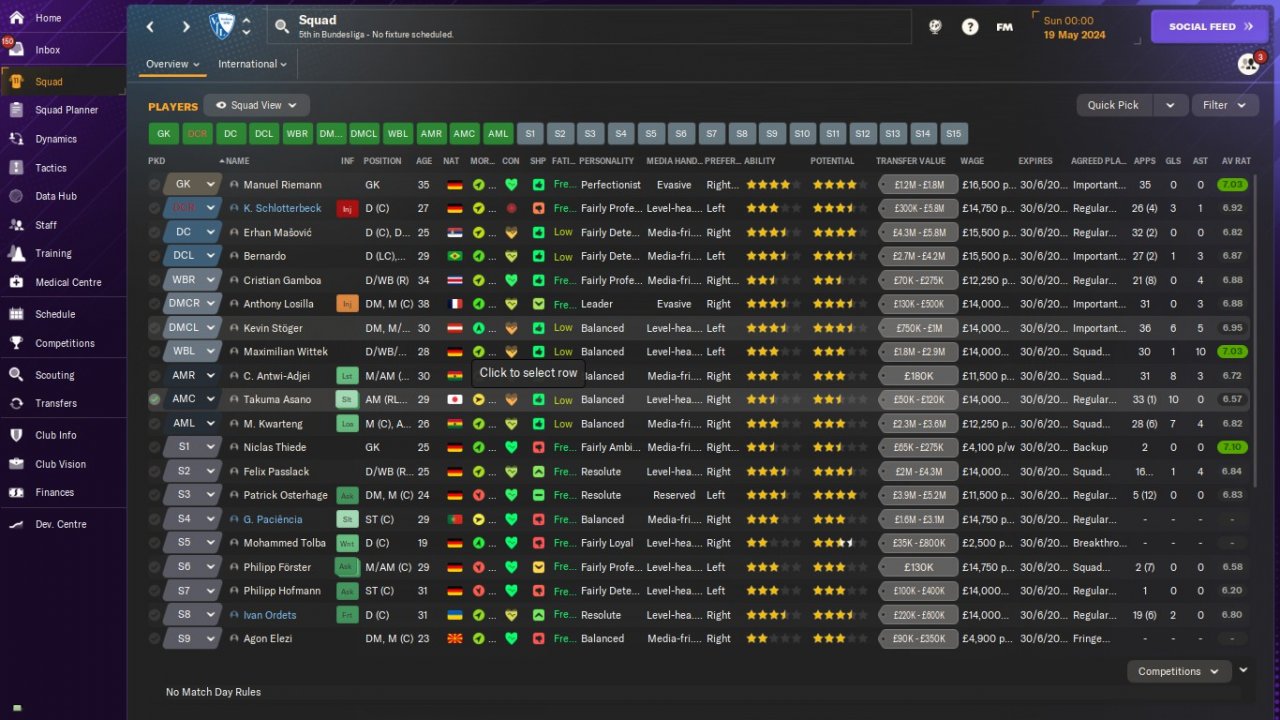This screenshot has width=1280, height=720.
Task: Open the Competitions dropdown at the bottom
Action: point(1179,672)
